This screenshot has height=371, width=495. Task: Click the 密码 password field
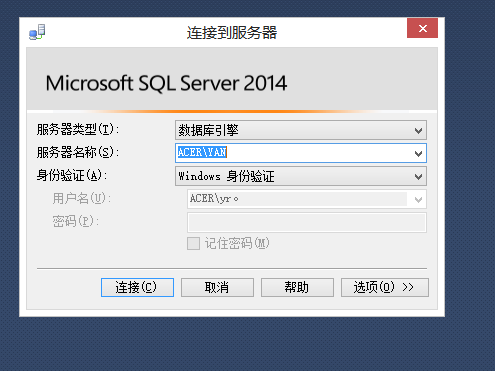click(307, 222)
